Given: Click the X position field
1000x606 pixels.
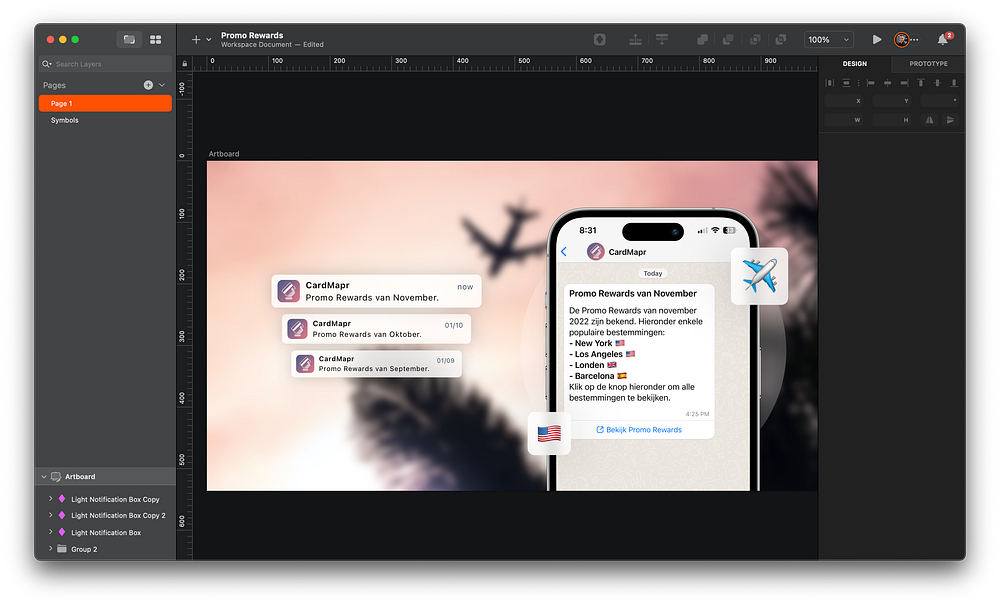Looking at the screenshot, I should pyautogui.click(x=844, y=101).
